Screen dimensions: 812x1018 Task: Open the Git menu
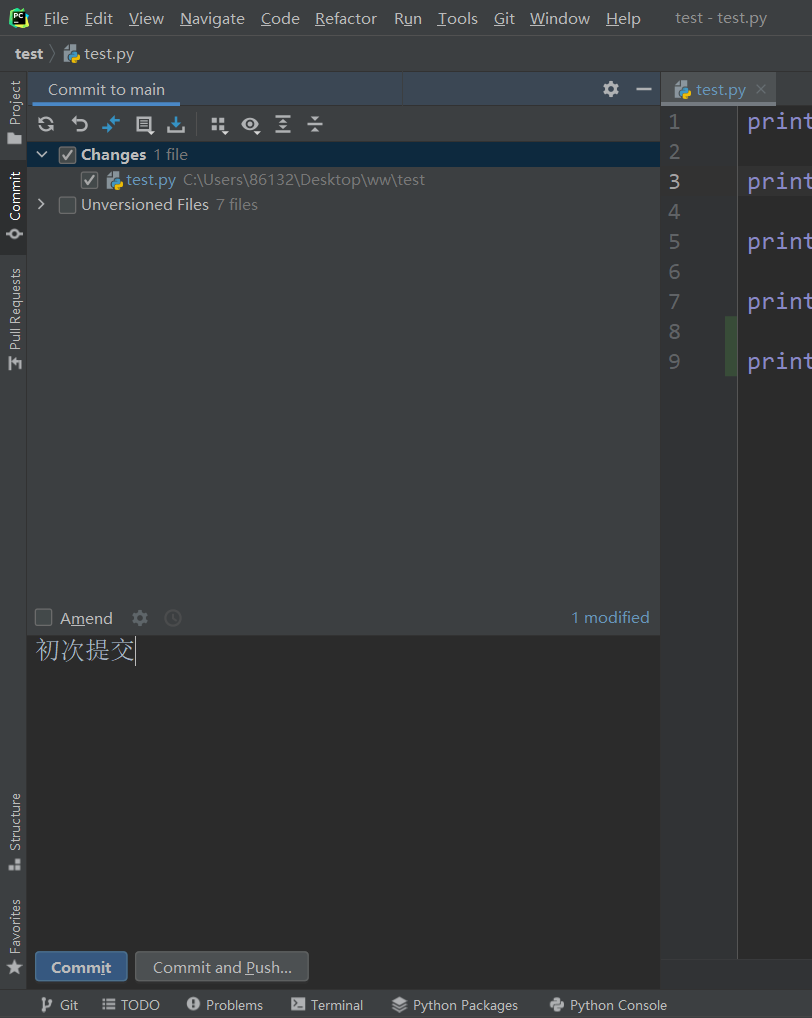504,19
